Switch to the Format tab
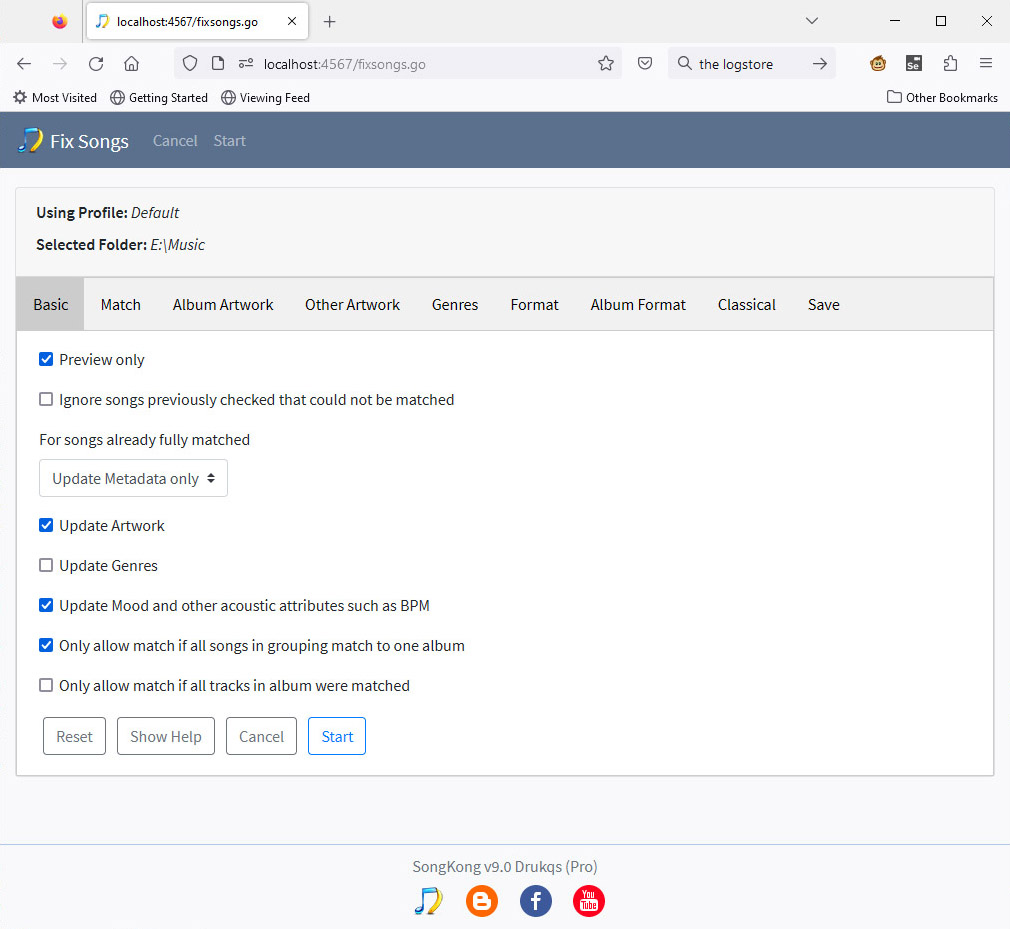Viewport: 1010px width, 929px height. coord(534,305)
